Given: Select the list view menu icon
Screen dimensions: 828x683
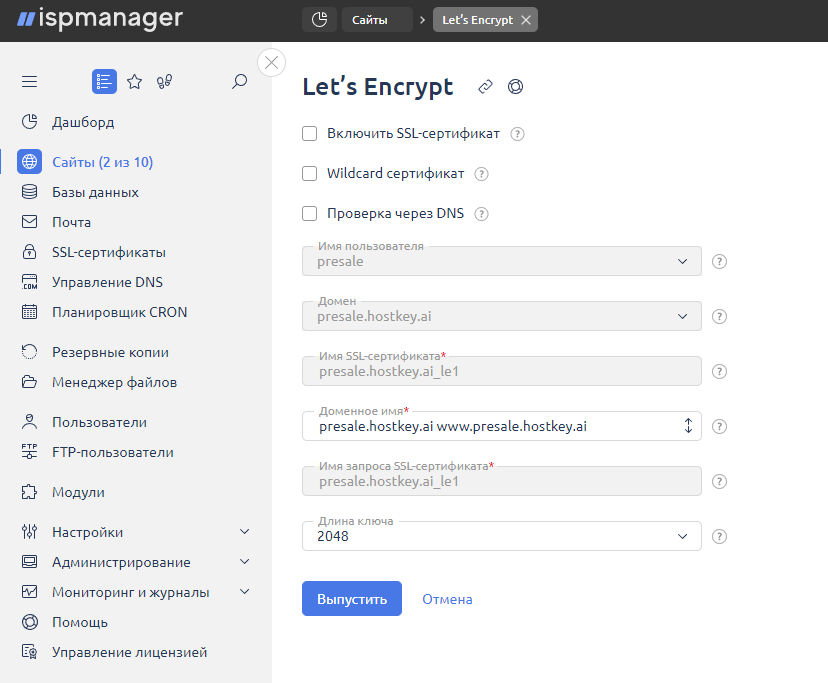Looking at the screenshot, I should pyautogui.click(x=105, y=81).
